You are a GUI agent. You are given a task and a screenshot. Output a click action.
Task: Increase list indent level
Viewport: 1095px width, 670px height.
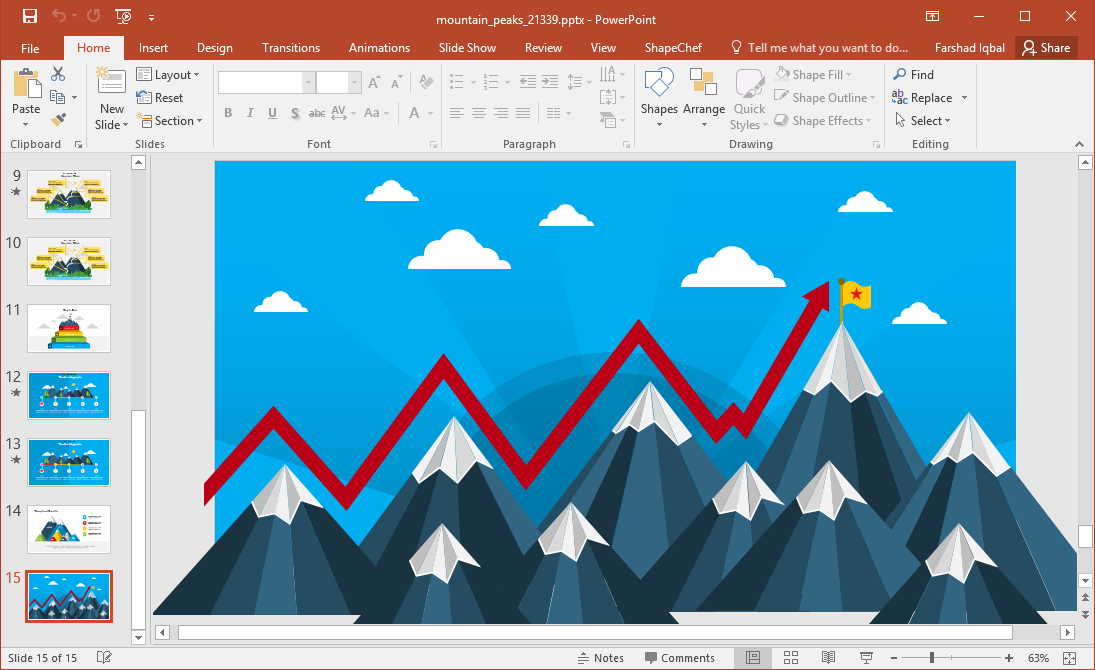550,82
